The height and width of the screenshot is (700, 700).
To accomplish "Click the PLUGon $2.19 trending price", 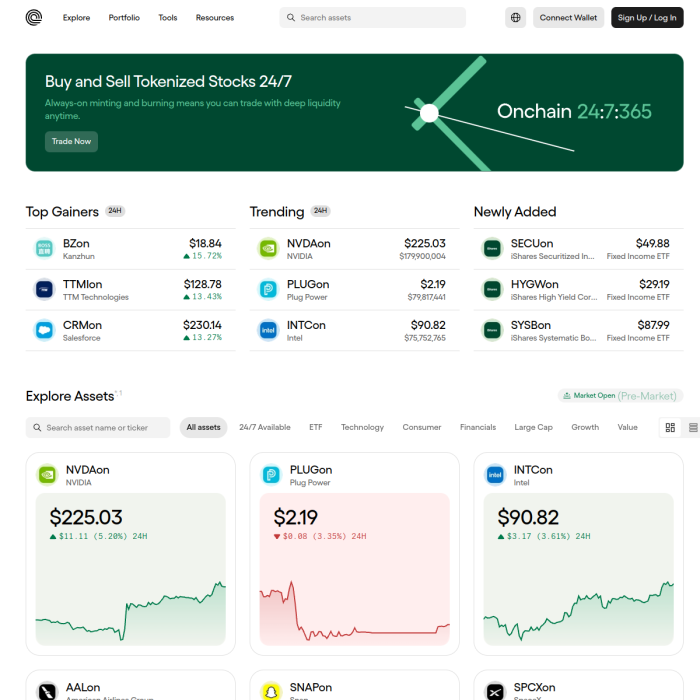I will (x=433, y=284).
